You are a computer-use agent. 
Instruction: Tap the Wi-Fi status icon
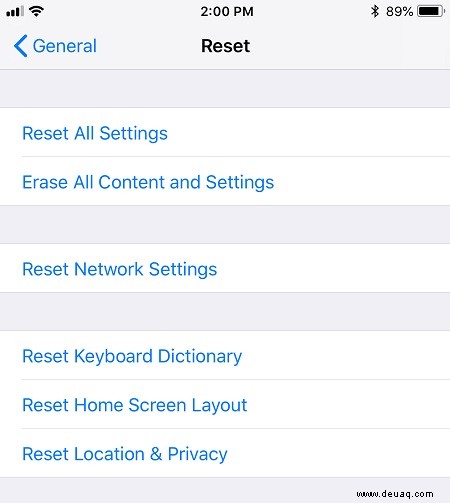click(36, 11)
